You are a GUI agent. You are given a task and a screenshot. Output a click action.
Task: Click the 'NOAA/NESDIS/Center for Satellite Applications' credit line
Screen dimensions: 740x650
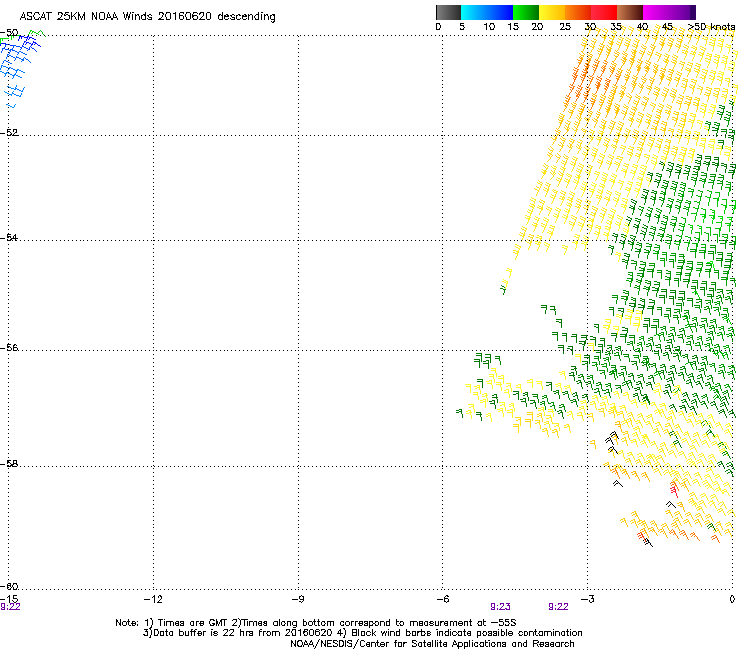coord(432,644)
